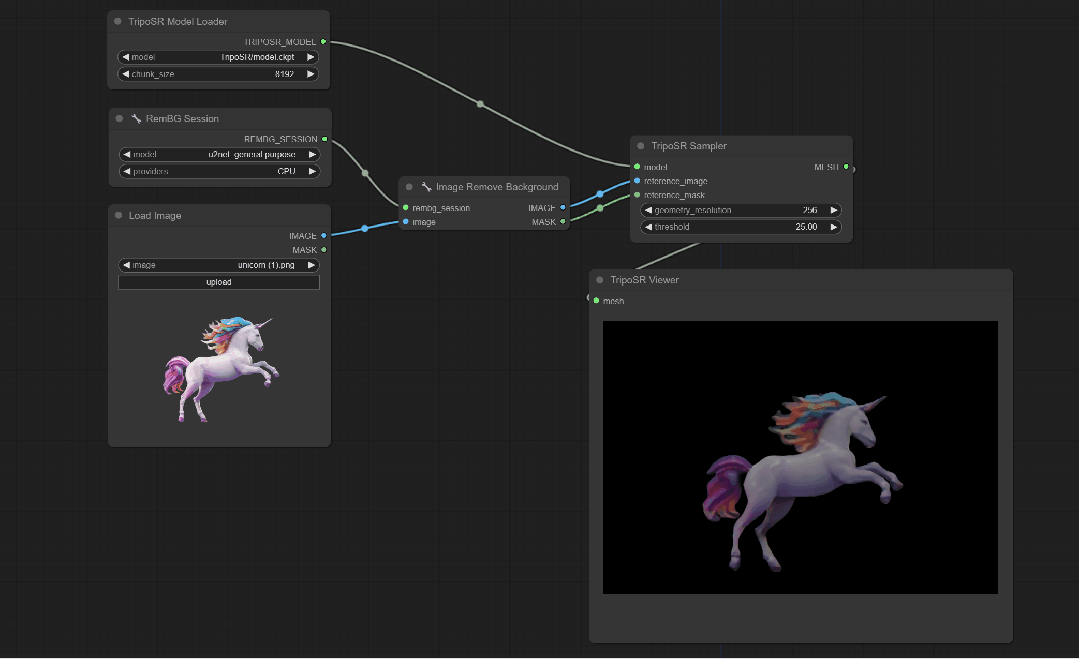Click the link midpoint on the REMBG_SESSION wire
Viewport: 1079px width, 659px height.
click(365, 173)
